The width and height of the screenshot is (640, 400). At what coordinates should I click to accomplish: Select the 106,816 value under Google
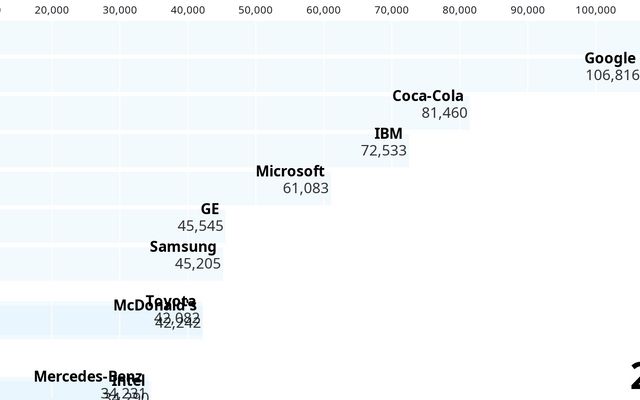tap(612, 75)
